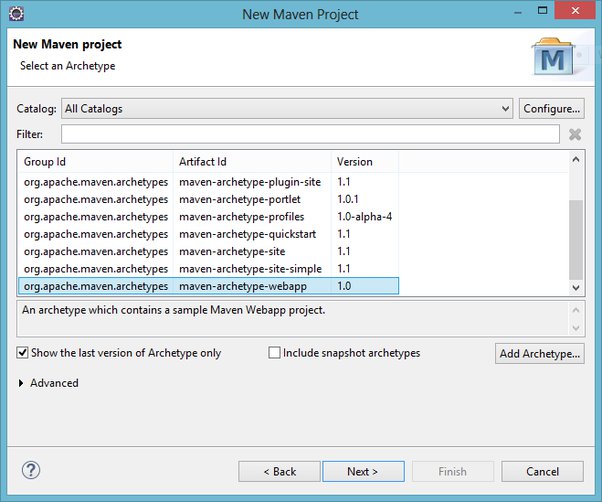Select maven-archetype-site row
This screenshot has width=602, height=502.
tap(208, 251)
